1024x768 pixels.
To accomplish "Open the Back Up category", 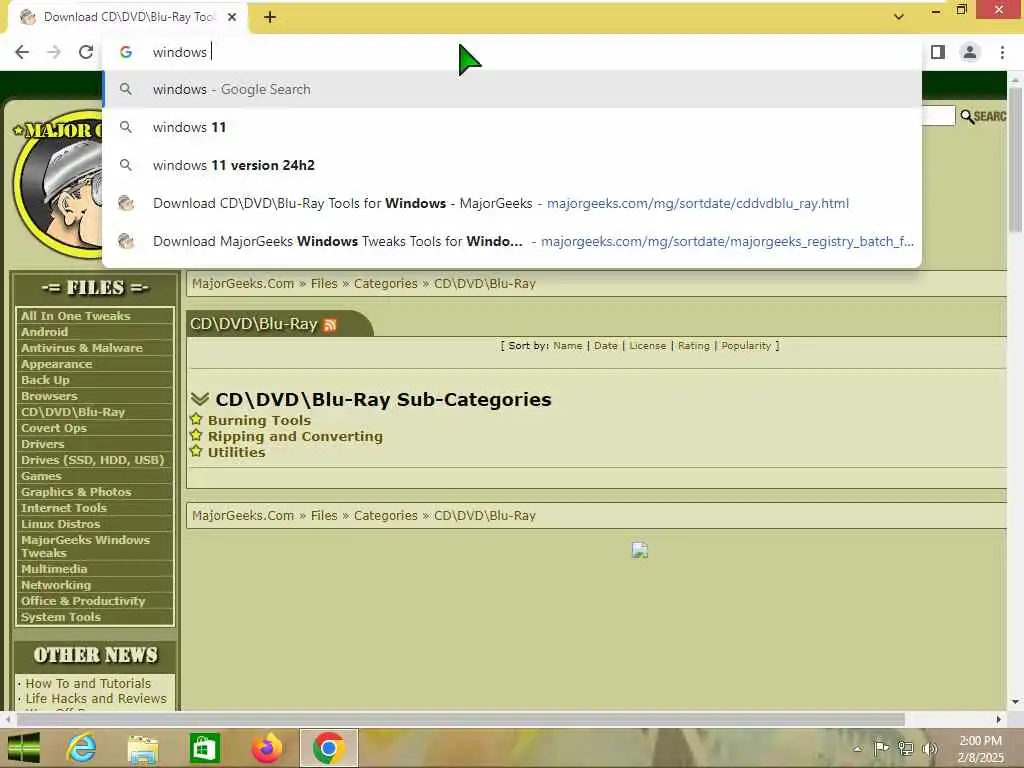I will click(x=45, y=380).
